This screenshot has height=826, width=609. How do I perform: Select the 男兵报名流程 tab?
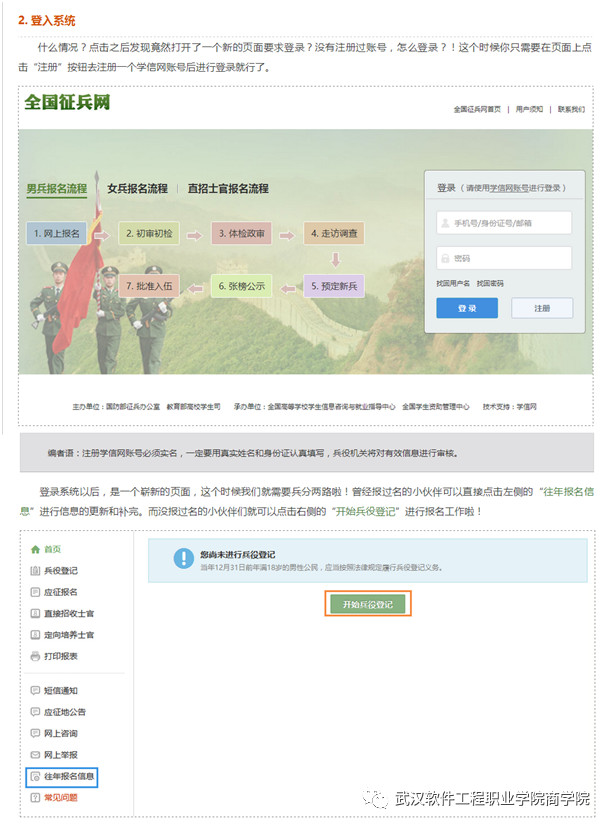pos(56,188)
